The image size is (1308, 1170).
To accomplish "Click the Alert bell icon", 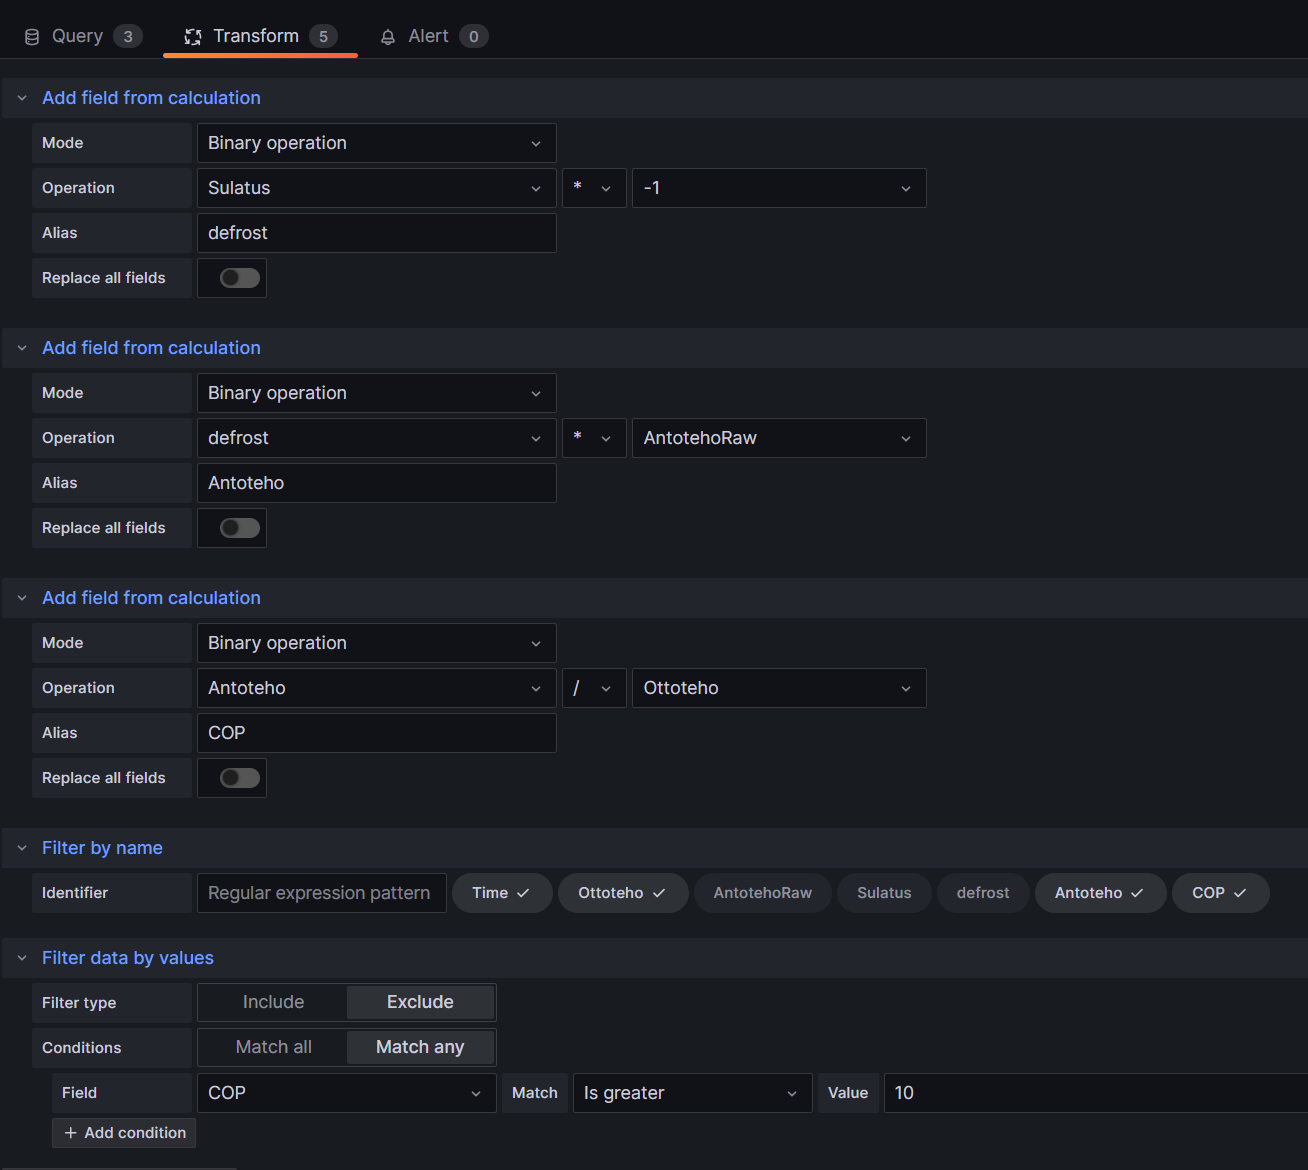I will click(388, 37).
